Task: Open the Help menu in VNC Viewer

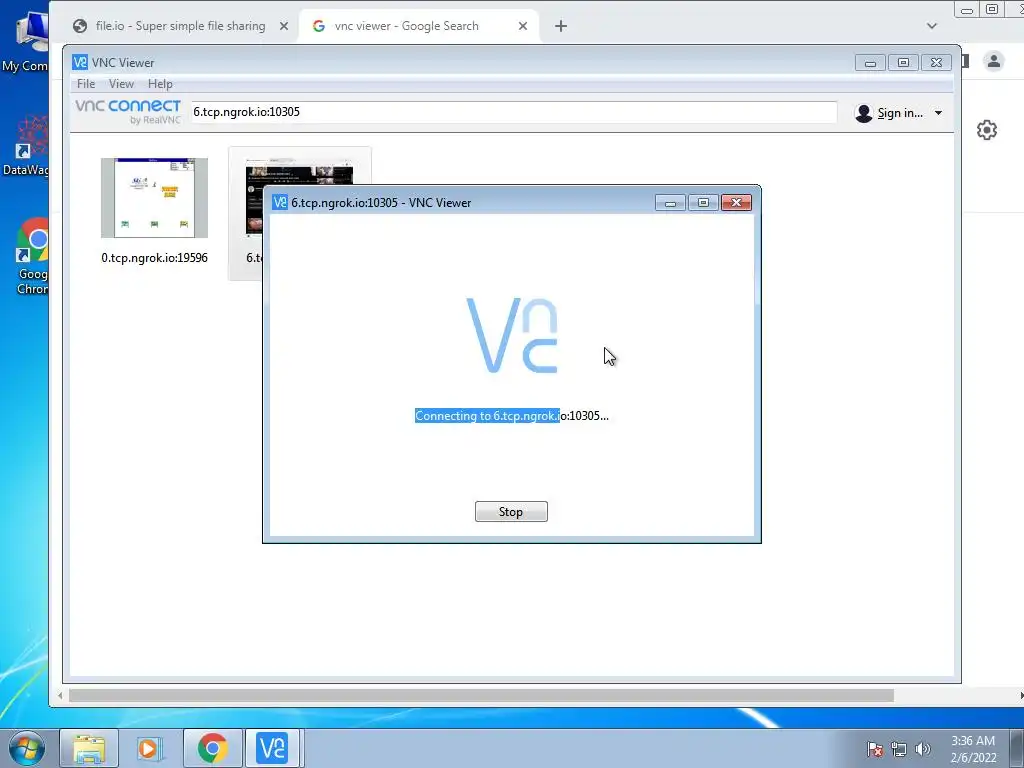Action: (160, 84)
